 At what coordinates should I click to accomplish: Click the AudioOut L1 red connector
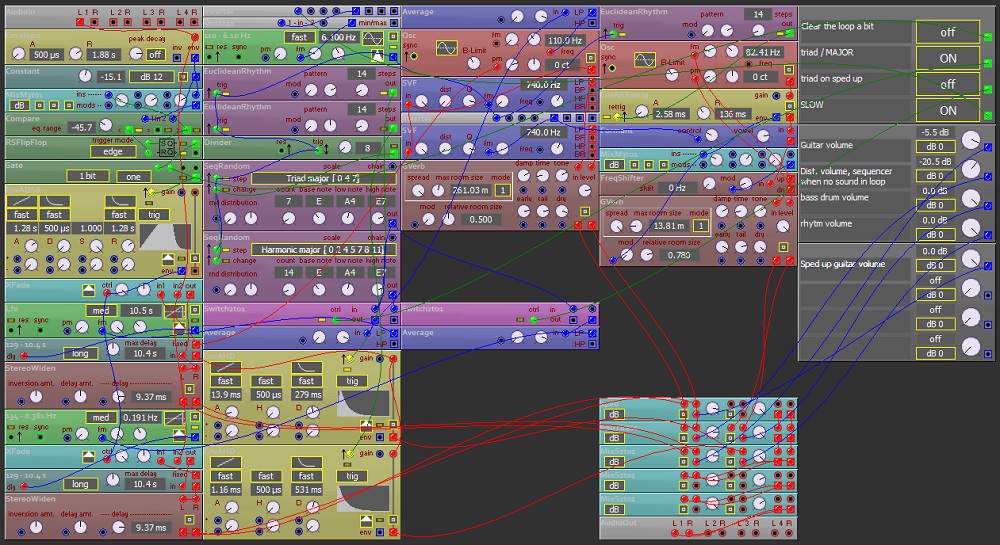click(x=676, y=533)
